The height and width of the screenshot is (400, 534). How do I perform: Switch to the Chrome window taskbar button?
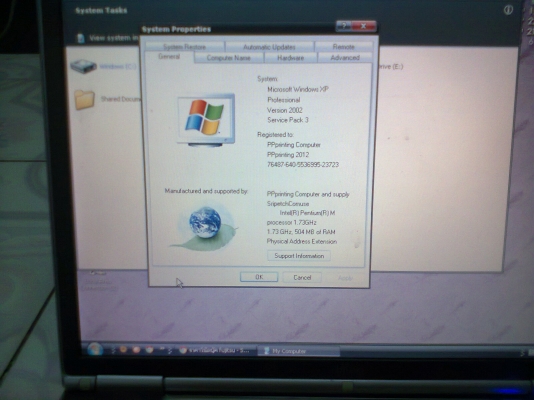click(217, 350)
